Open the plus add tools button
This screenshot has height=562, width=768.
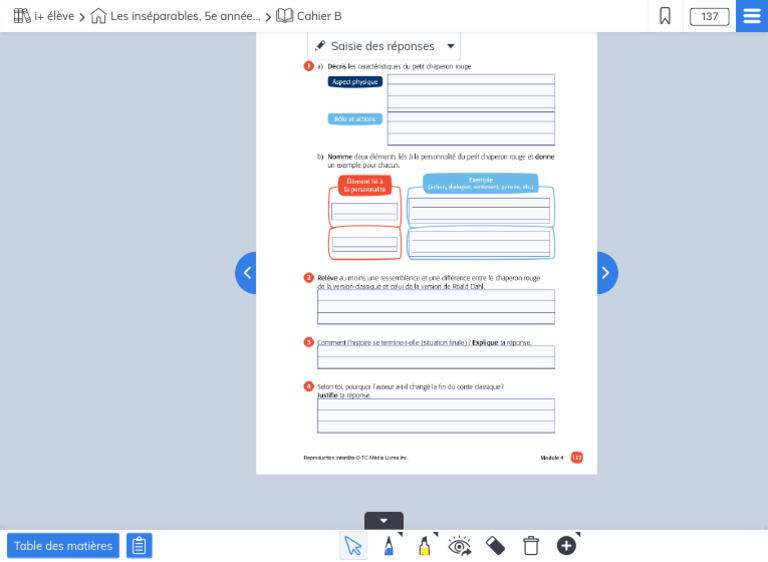566,545
